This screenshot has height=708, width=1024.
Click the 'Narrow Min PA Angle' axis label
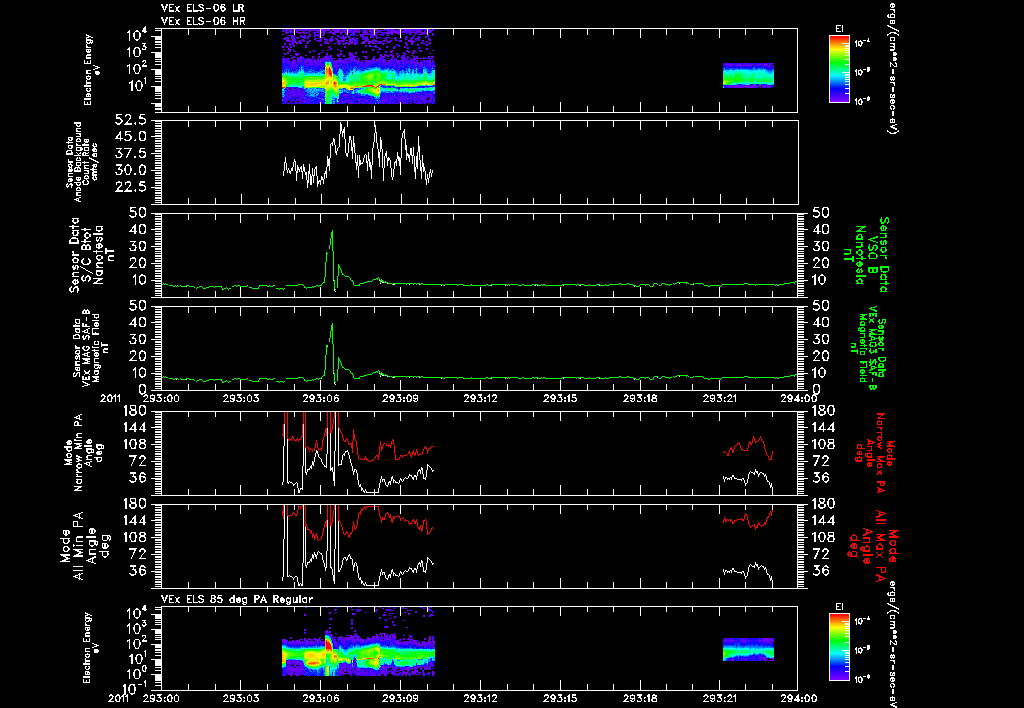[x=83, y=453]
